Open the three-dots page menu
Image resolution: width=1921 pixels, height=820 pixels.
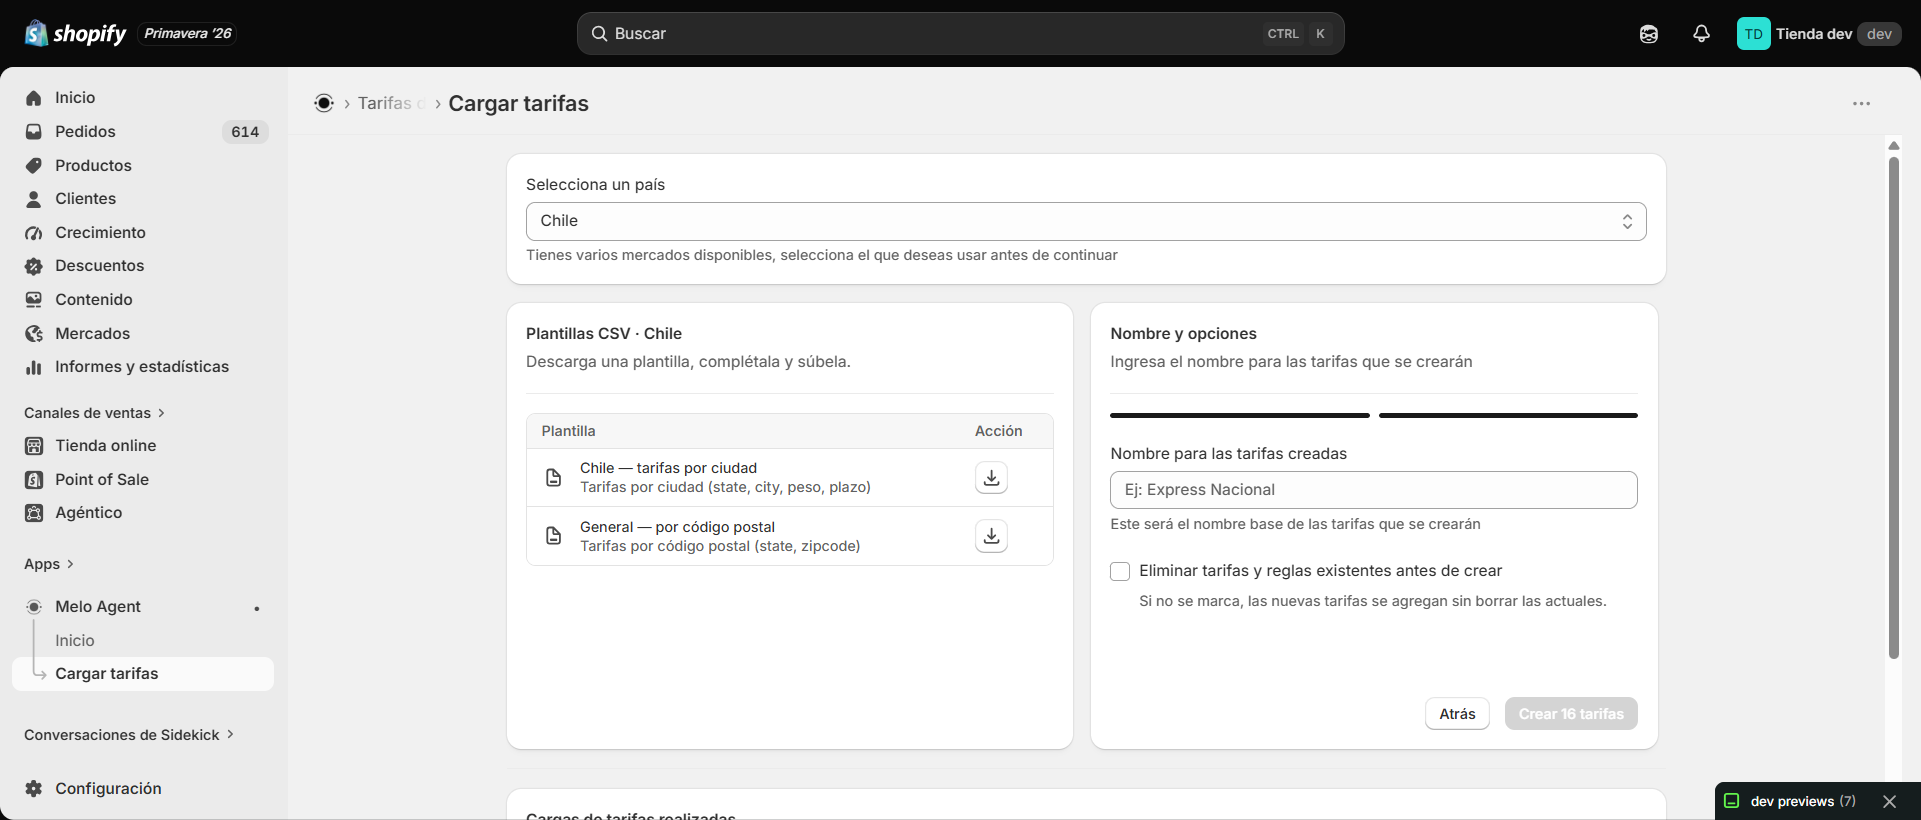click(x=1861, y=103)
